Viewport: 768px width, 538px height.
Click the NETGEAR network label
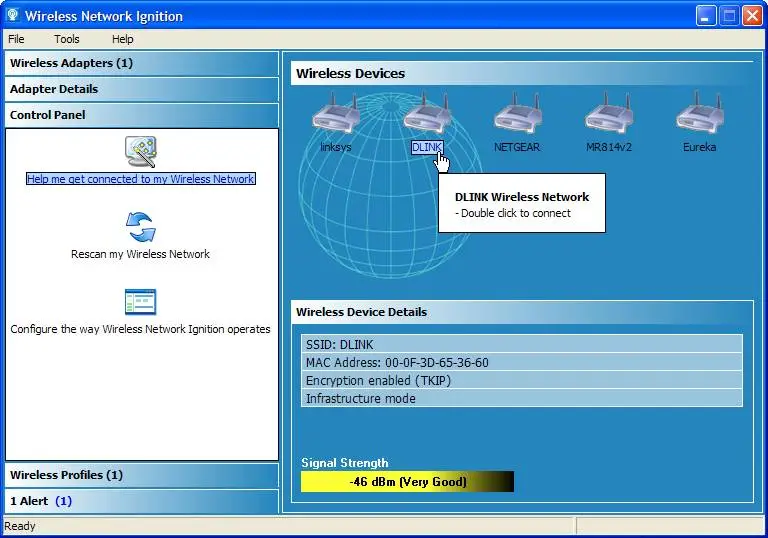pyautogui.click(x=517, y=147)
